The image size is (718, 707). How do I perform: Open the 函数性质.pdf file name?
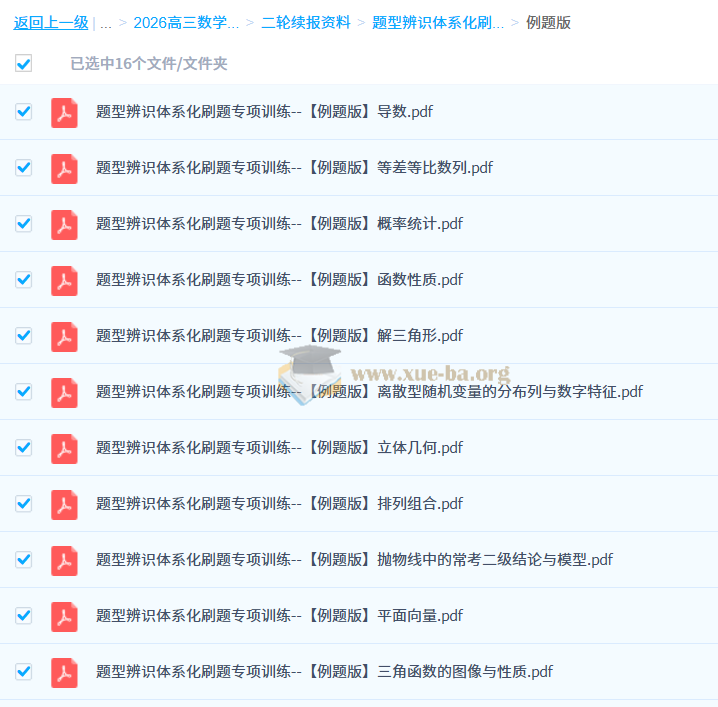click(279, 280)
